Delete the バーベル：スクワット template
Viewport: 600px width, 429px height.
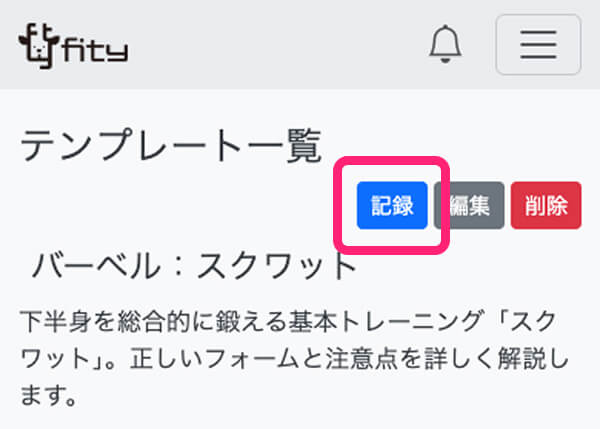[546, 206]
